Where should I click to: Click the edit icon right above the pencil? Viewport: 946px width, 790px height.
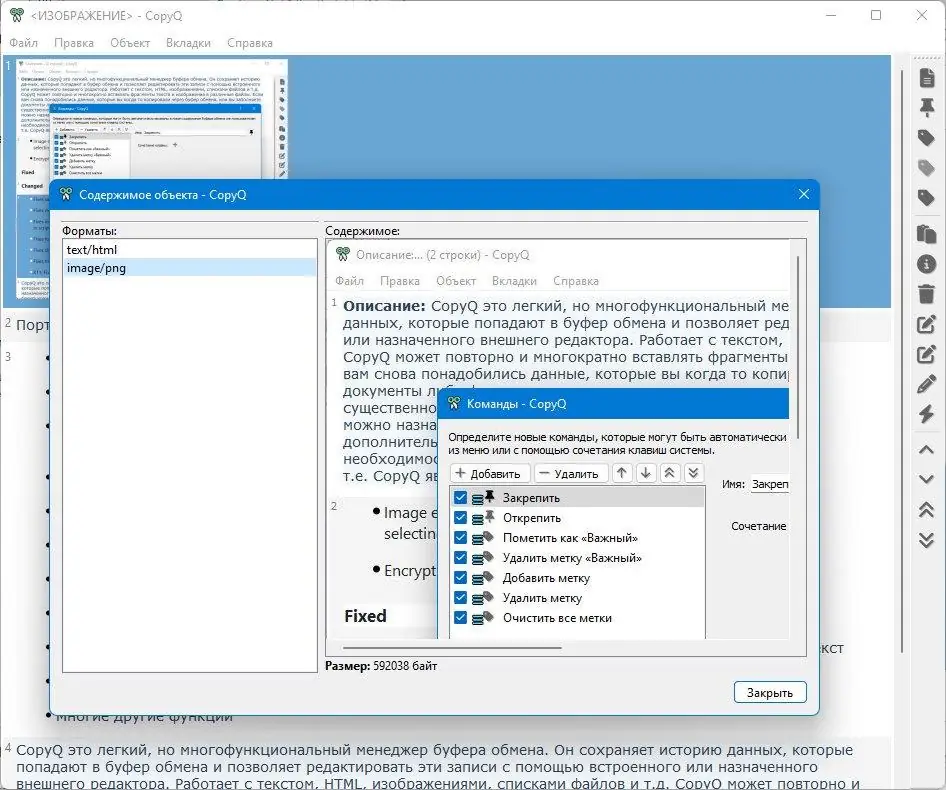(x=927, y=354)
